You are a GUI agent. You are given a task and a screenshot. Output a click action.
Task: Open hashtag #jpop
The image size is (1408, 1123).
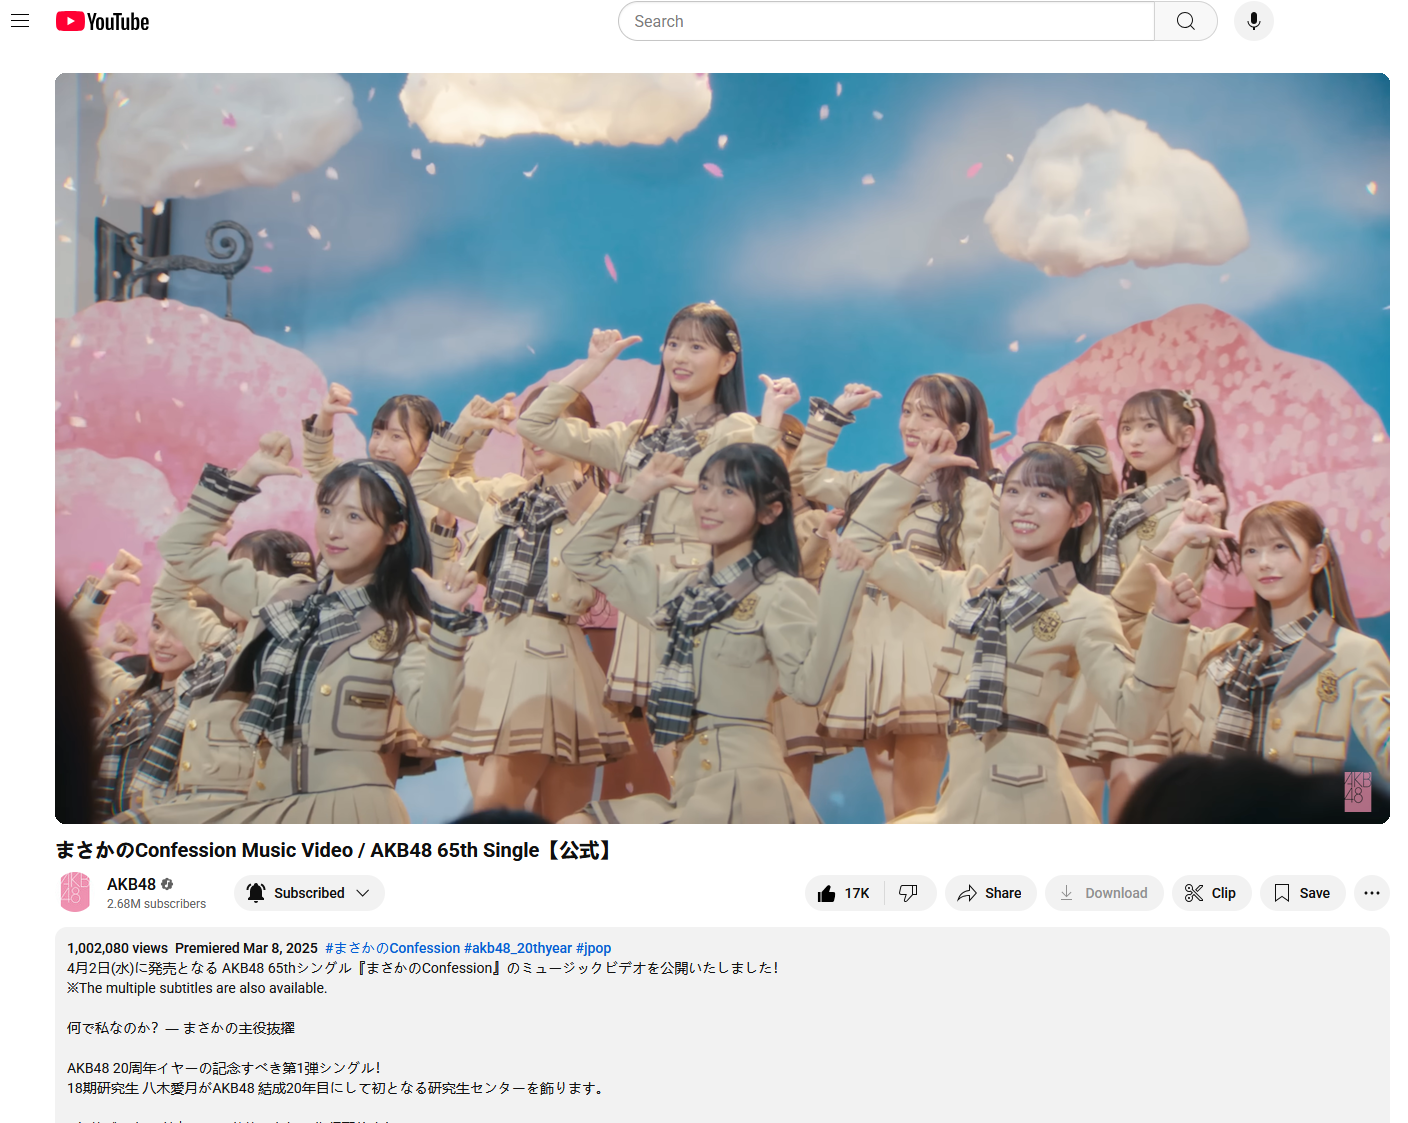tap(593, 948)
